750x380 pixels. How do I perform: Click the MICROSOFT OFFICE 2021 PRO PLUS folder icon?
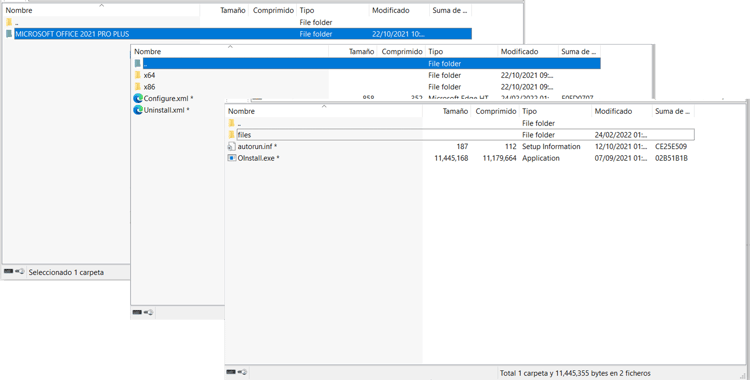(x=9, y=34)
